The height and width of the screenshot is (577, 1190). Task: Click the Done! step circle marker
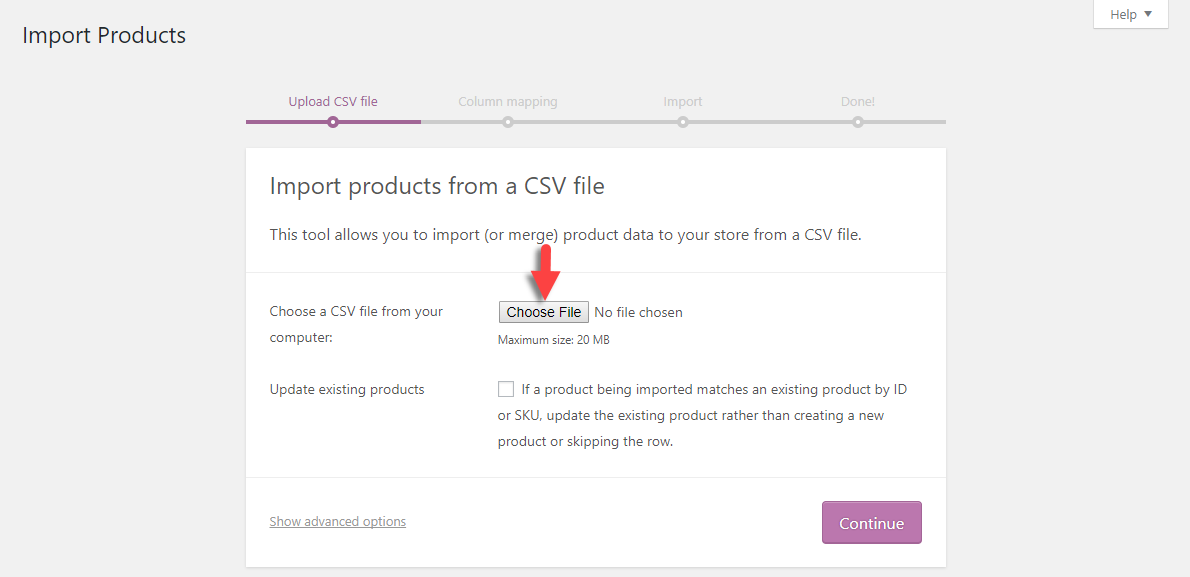point(858,122)
